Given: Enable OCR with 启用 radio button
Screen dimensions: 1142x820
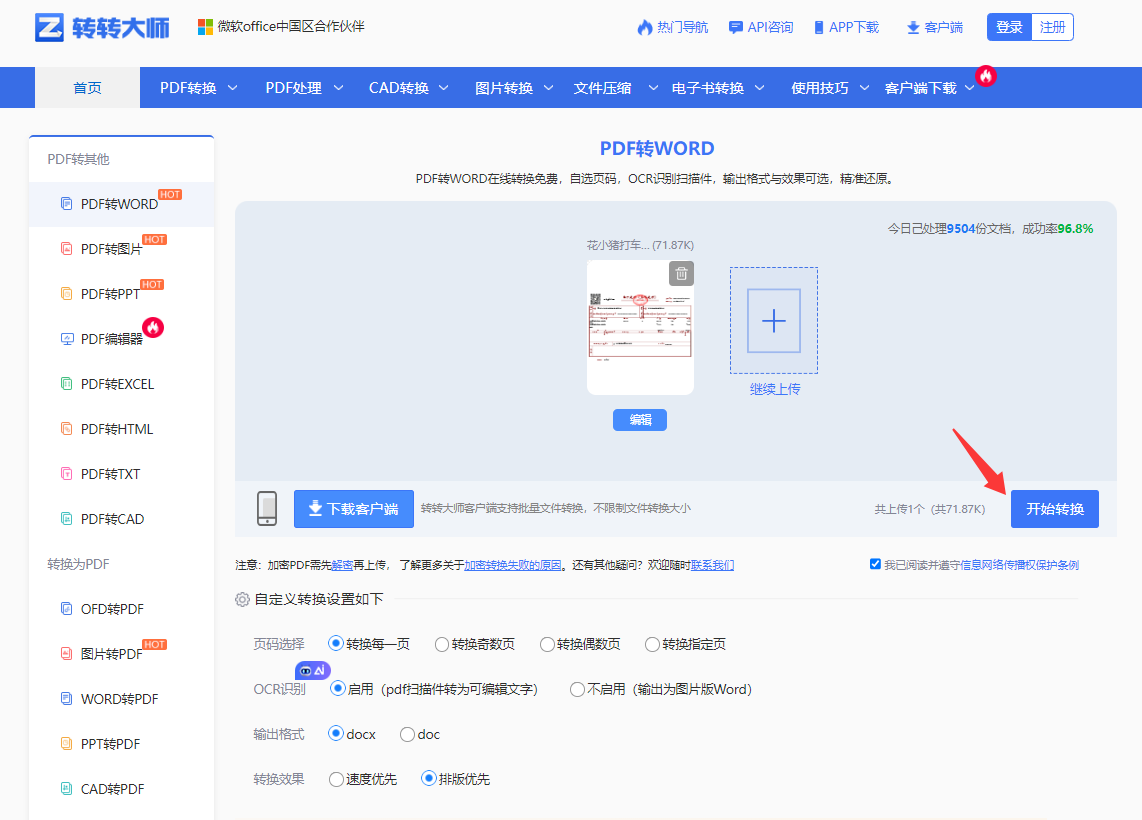Looking at the screenshot, I should pyautogui.click(x=337, y=689).
